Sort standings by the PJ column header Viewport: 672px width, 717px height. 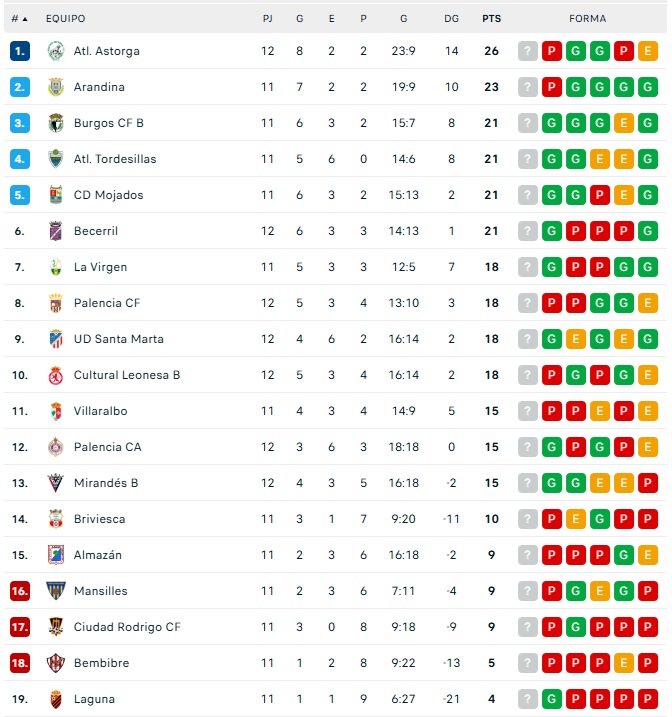coord(267,19)
